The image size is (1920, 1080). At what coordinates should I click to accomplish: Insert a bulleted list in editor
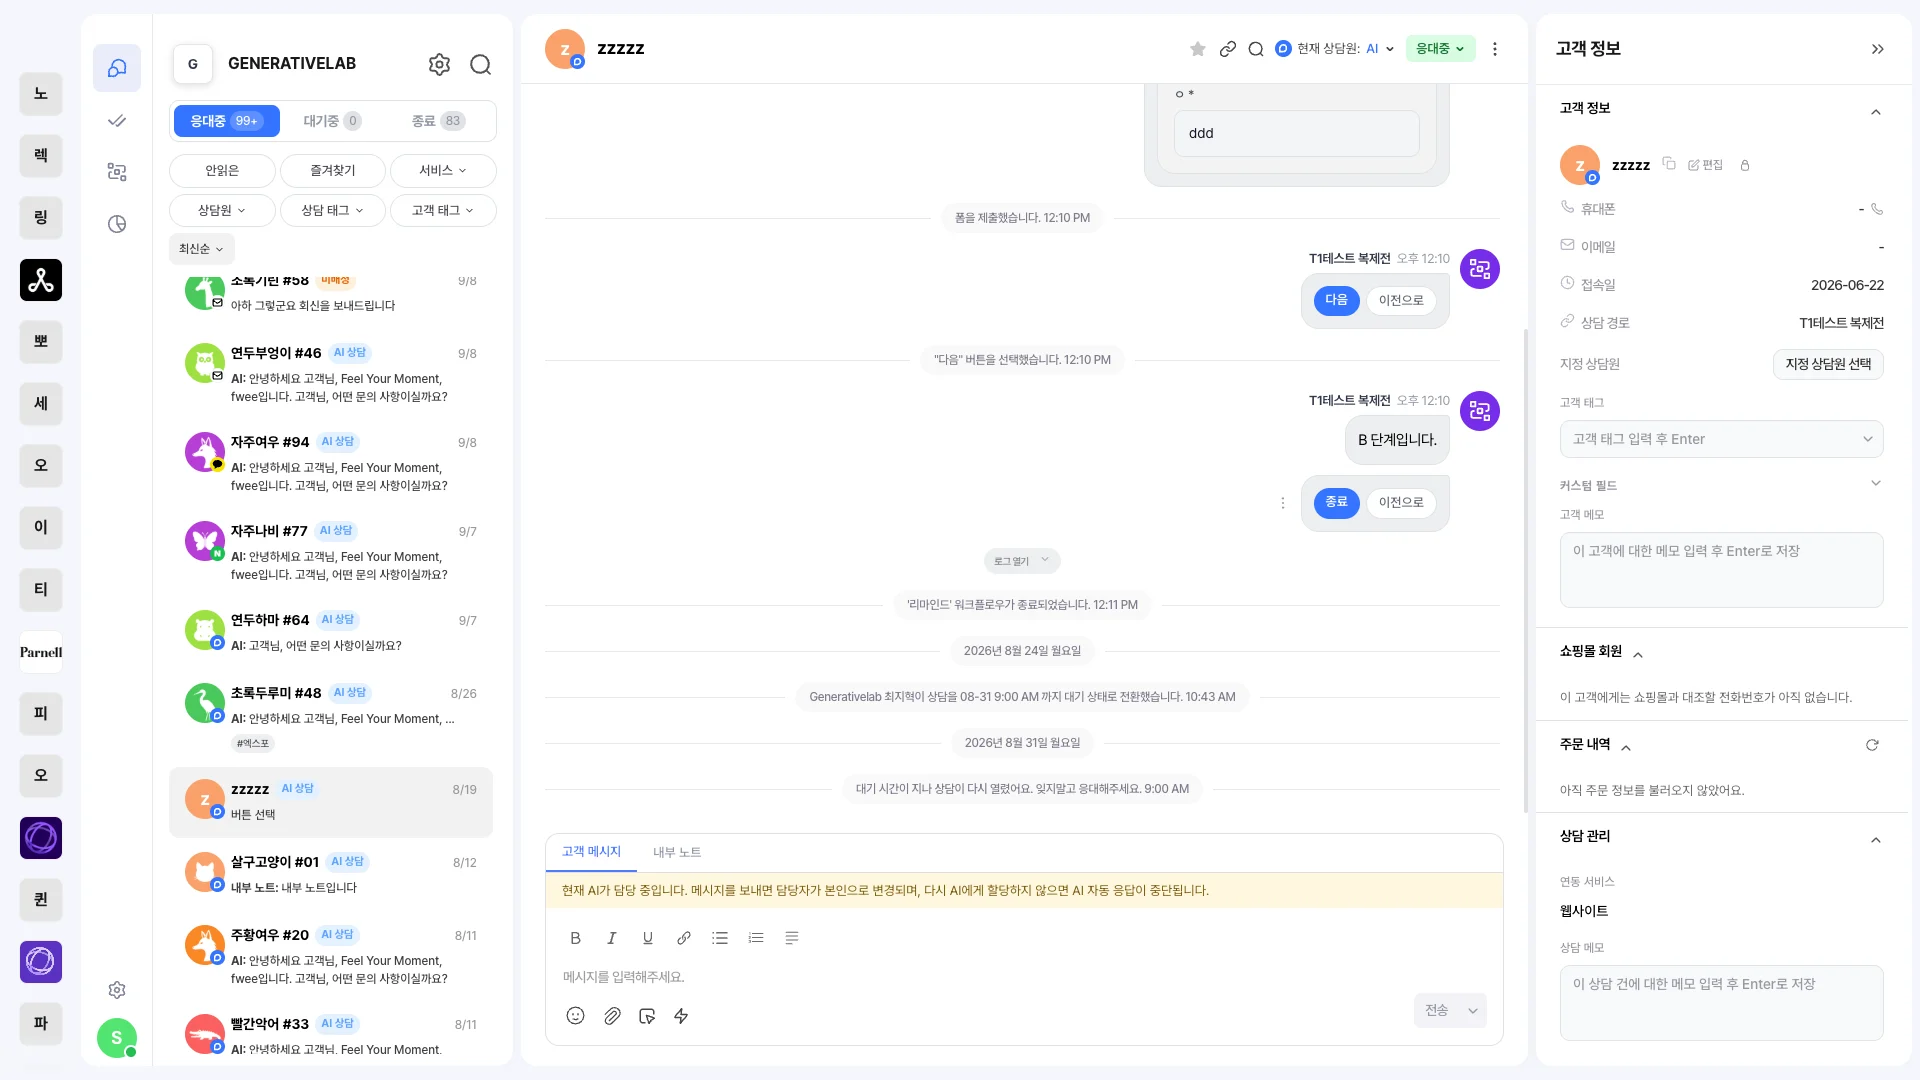coord(720,938)
